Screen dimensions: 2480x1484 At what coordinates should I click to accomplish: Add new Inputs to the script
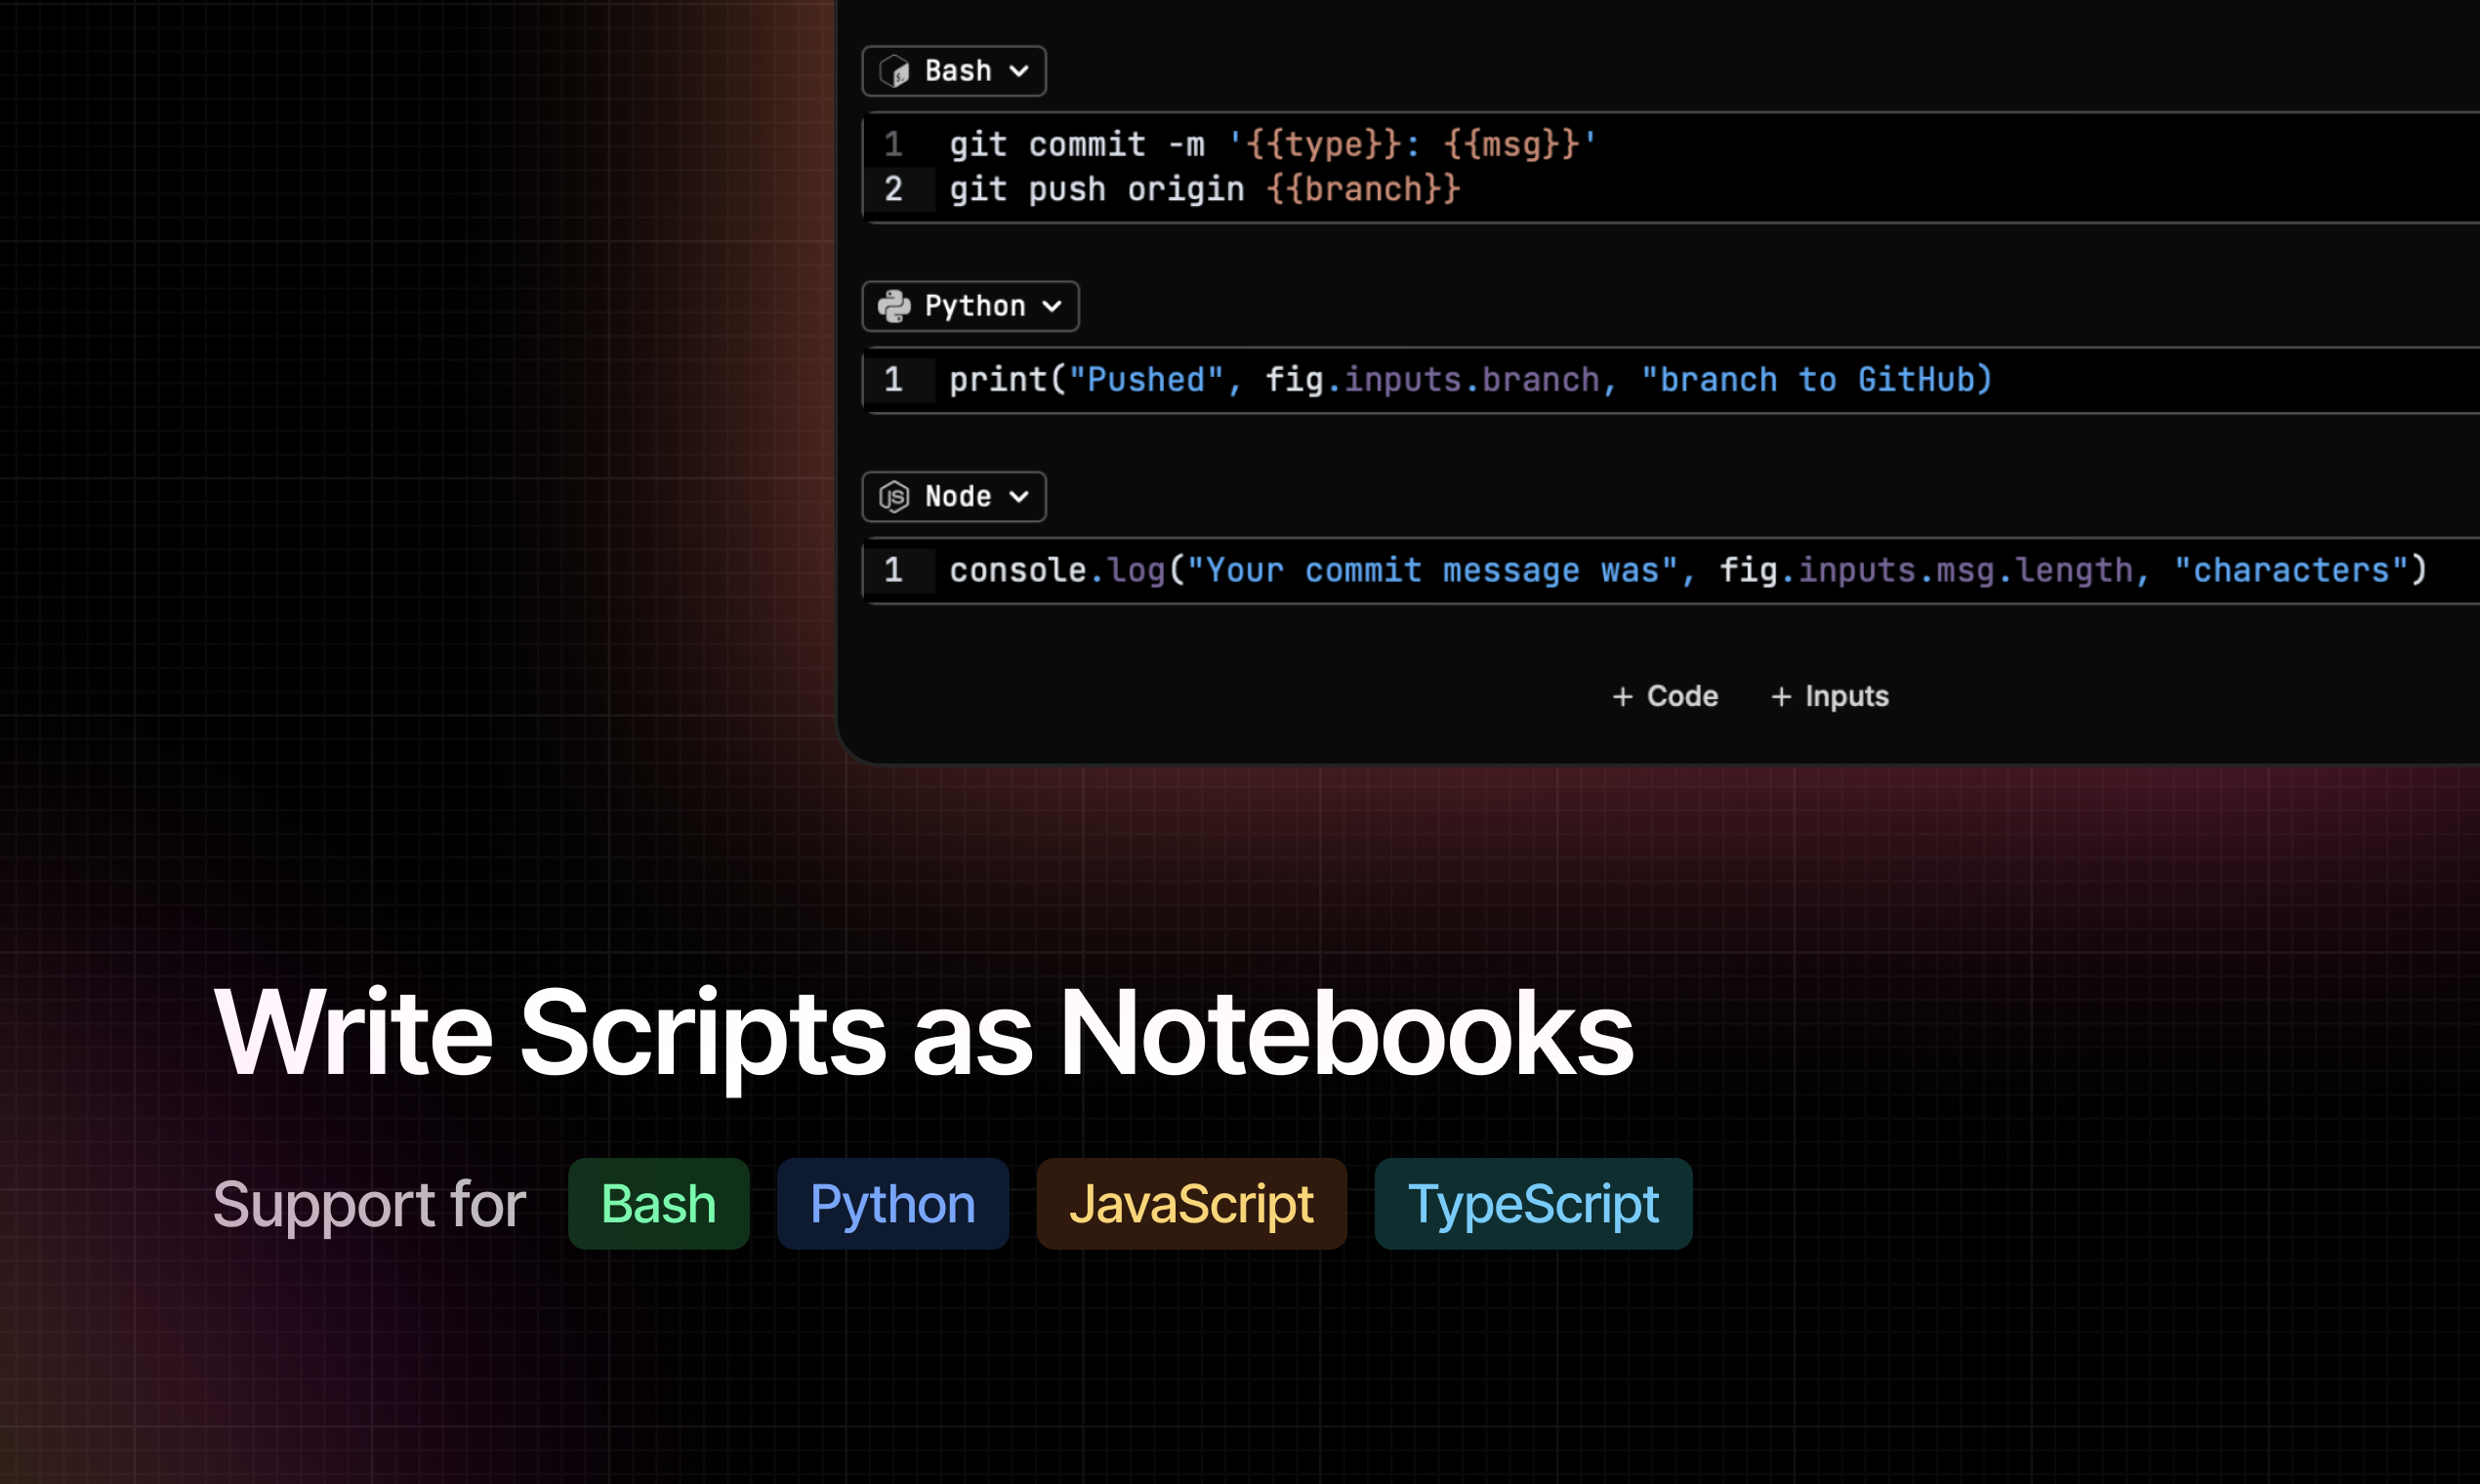[x=1830, y=697]
